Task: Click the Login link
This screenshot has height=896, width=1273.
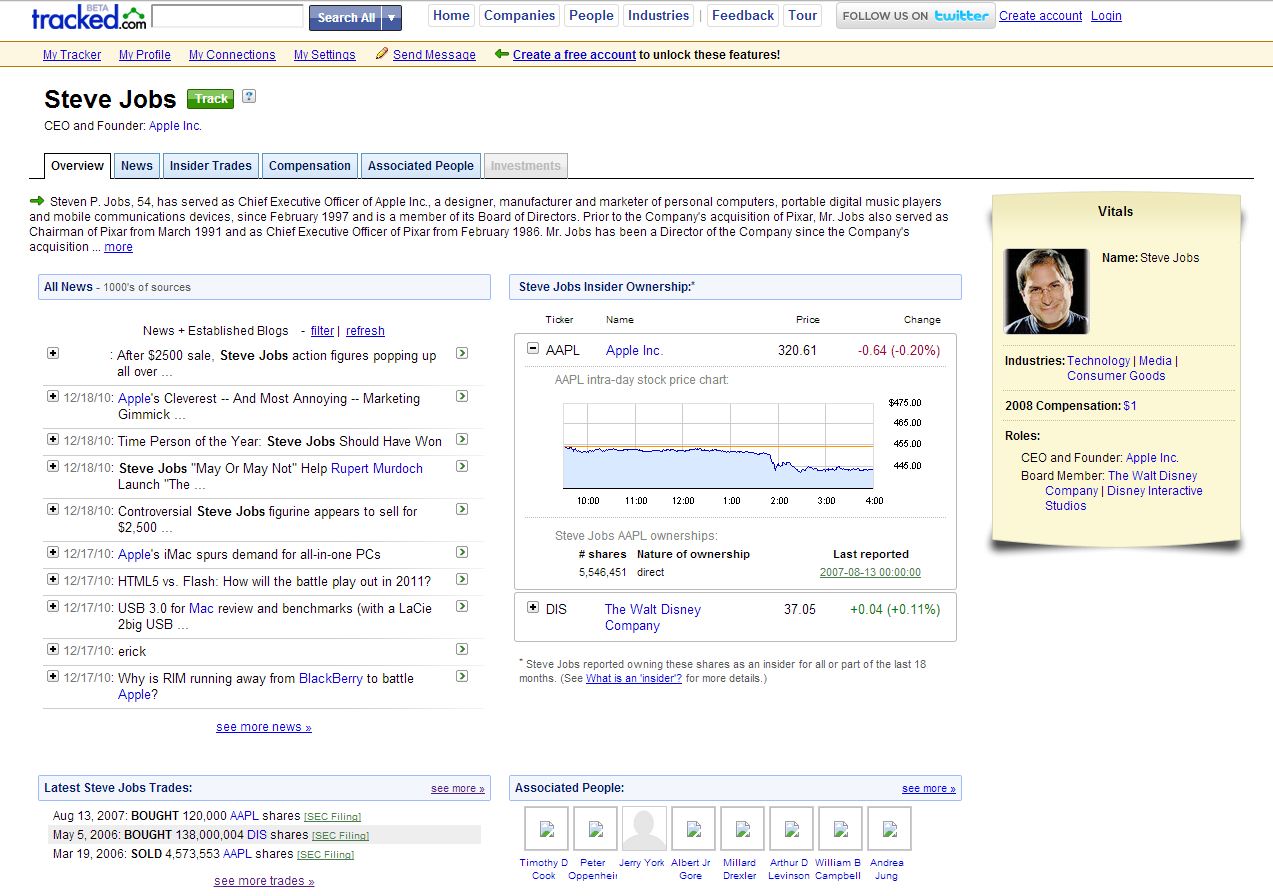Action: point(1106,16)
